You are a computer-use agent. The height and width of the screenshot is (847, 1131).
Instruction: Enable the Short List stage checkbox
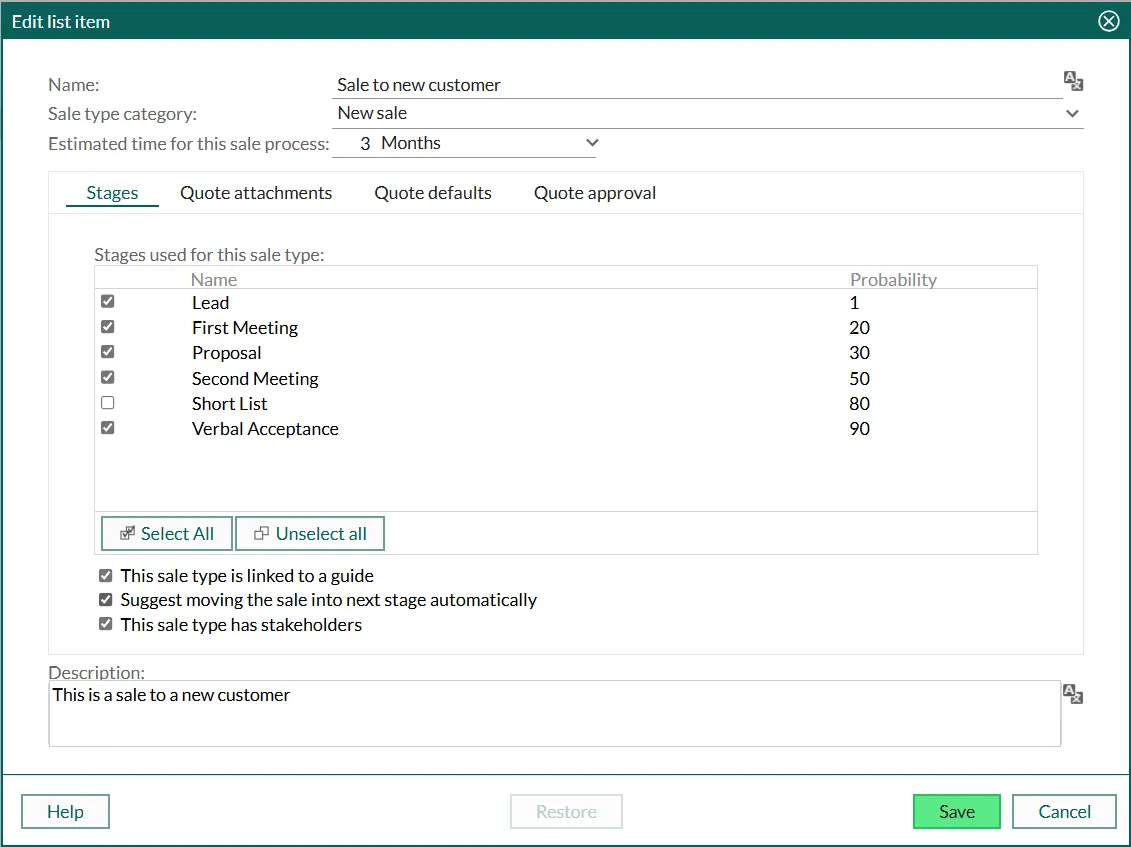pyautogui.click(x=108, y=403)
